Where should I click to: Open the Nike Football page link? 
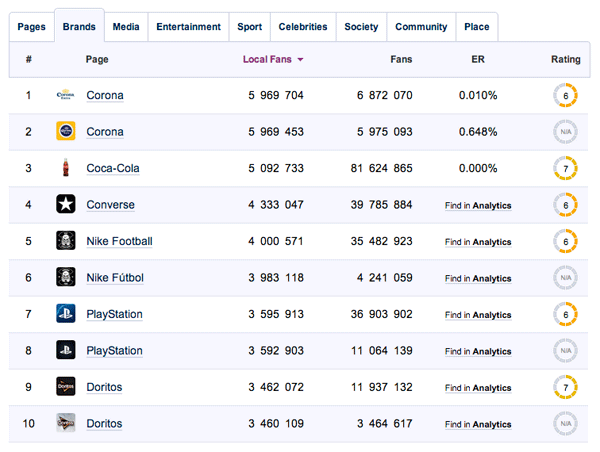[119, 241]
